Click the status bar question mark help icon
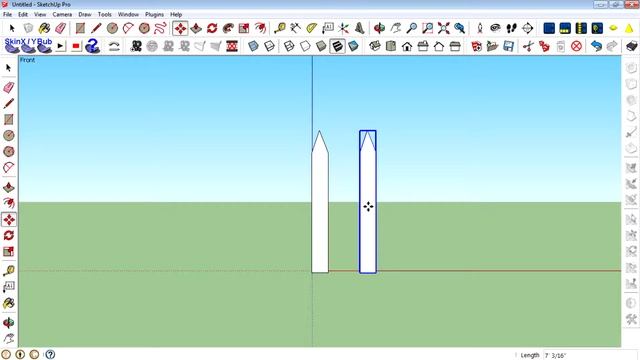Image resolution: width=640 pixels, height=360 pixels. [50, 354]
